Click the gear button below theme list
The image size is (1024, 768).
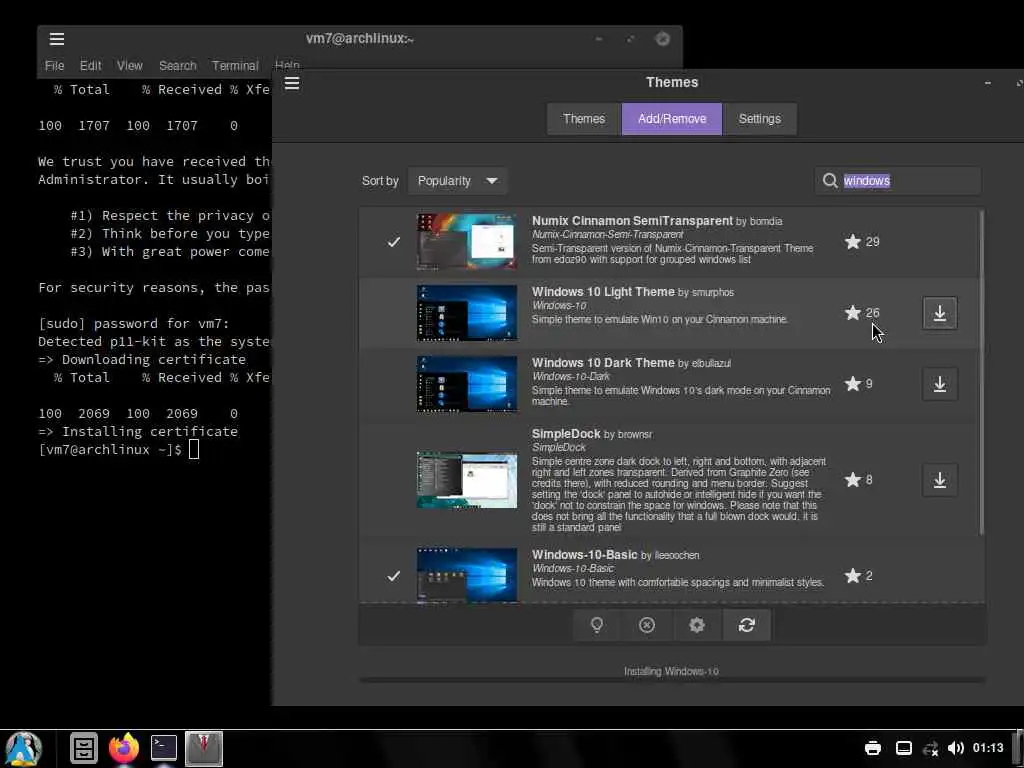tap(697, 625)
